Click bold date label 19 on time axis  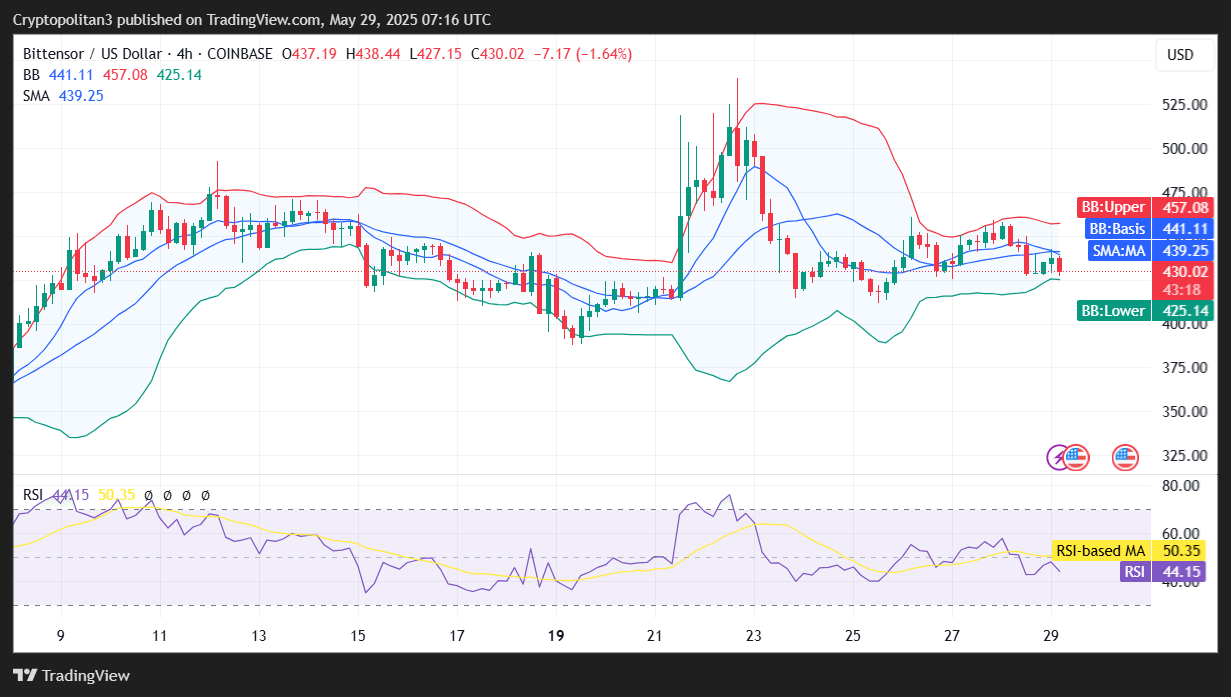click(x=556, y=635)
